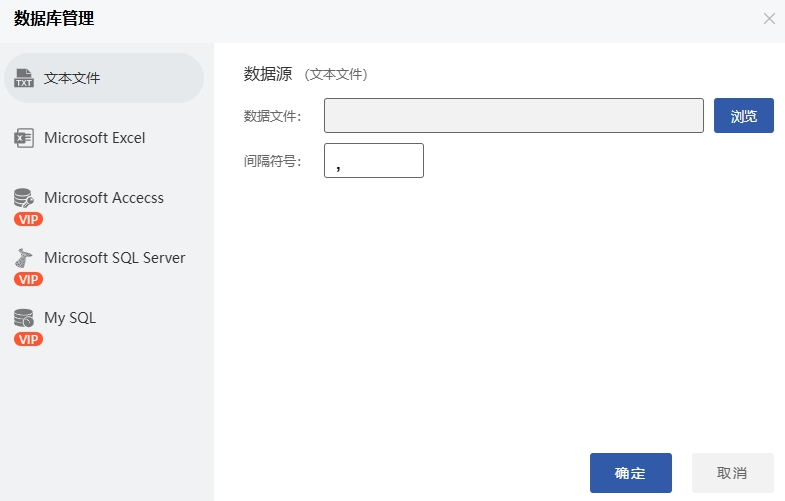Click the My SQL database icon
The image size is (785, 501).
coord(24,318)
